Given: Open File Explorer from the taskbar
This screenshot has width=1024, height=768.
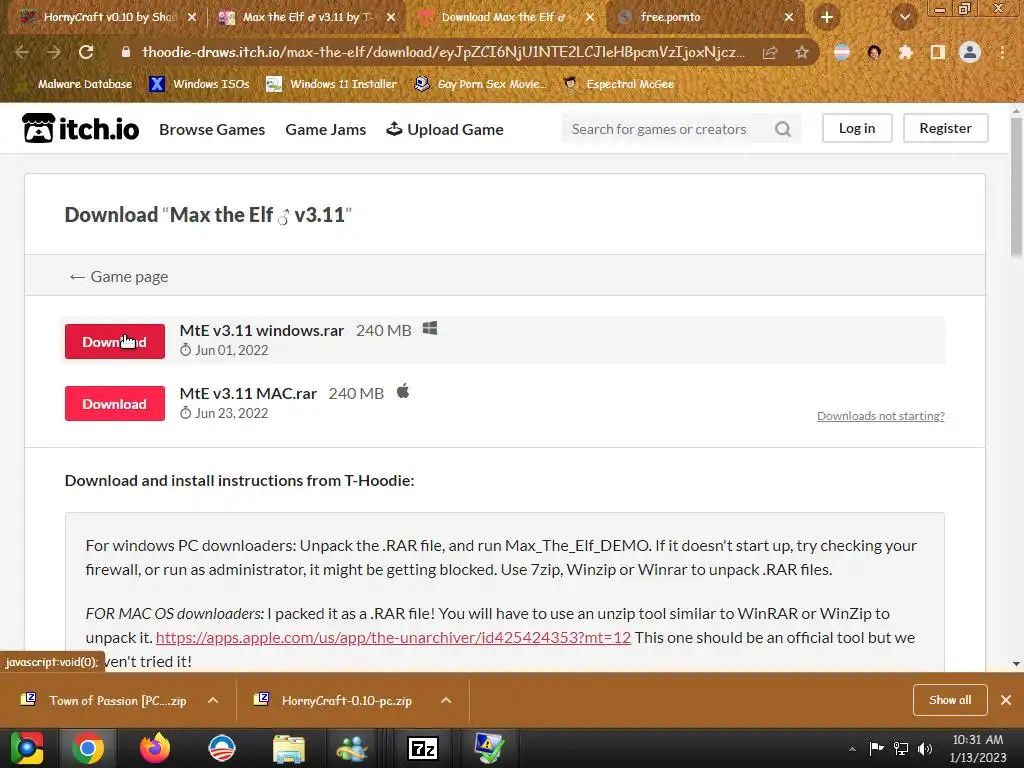Looking at the screenshot, I should coord(288,748).
